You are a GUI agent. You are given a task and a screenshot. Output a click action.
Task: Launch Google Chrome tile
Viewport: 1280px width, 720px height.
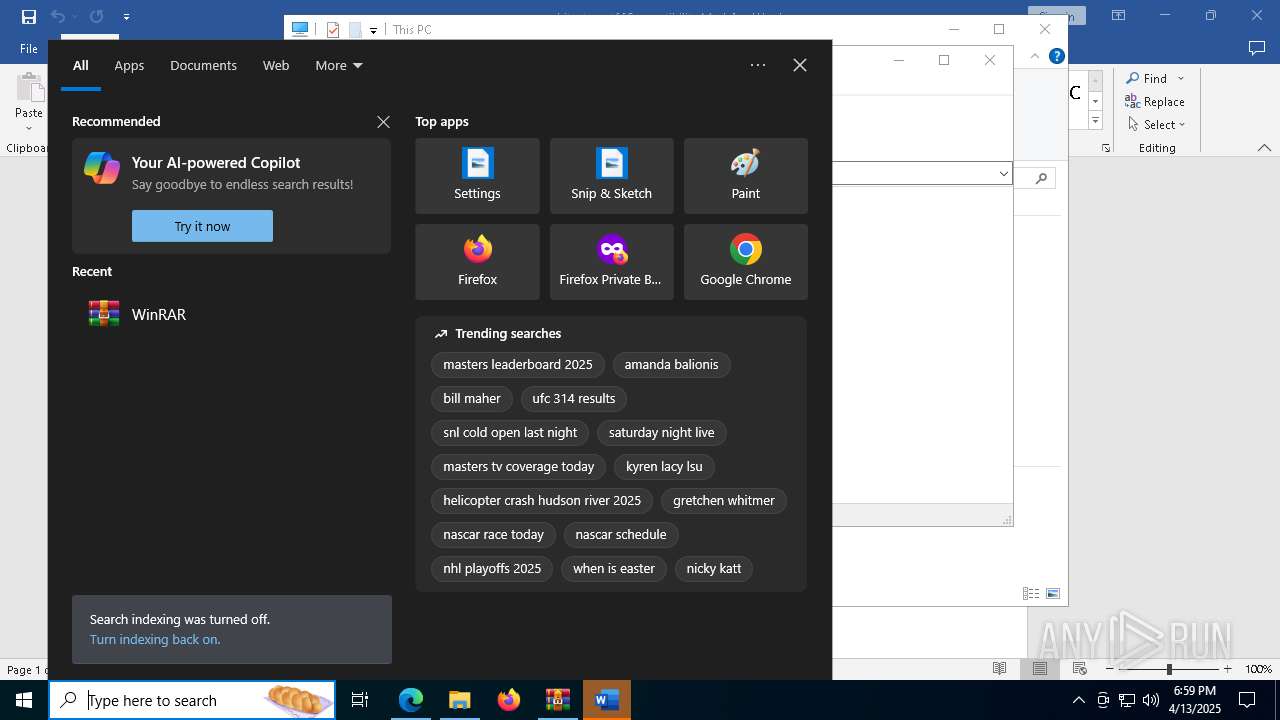(x=745, y=262)
